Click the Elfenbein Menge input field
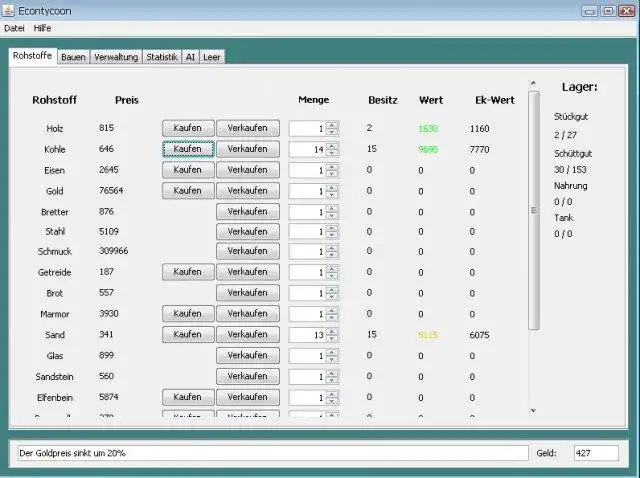Image resolution: width=640 pixels, height=478 pixels. pos(307,397)
